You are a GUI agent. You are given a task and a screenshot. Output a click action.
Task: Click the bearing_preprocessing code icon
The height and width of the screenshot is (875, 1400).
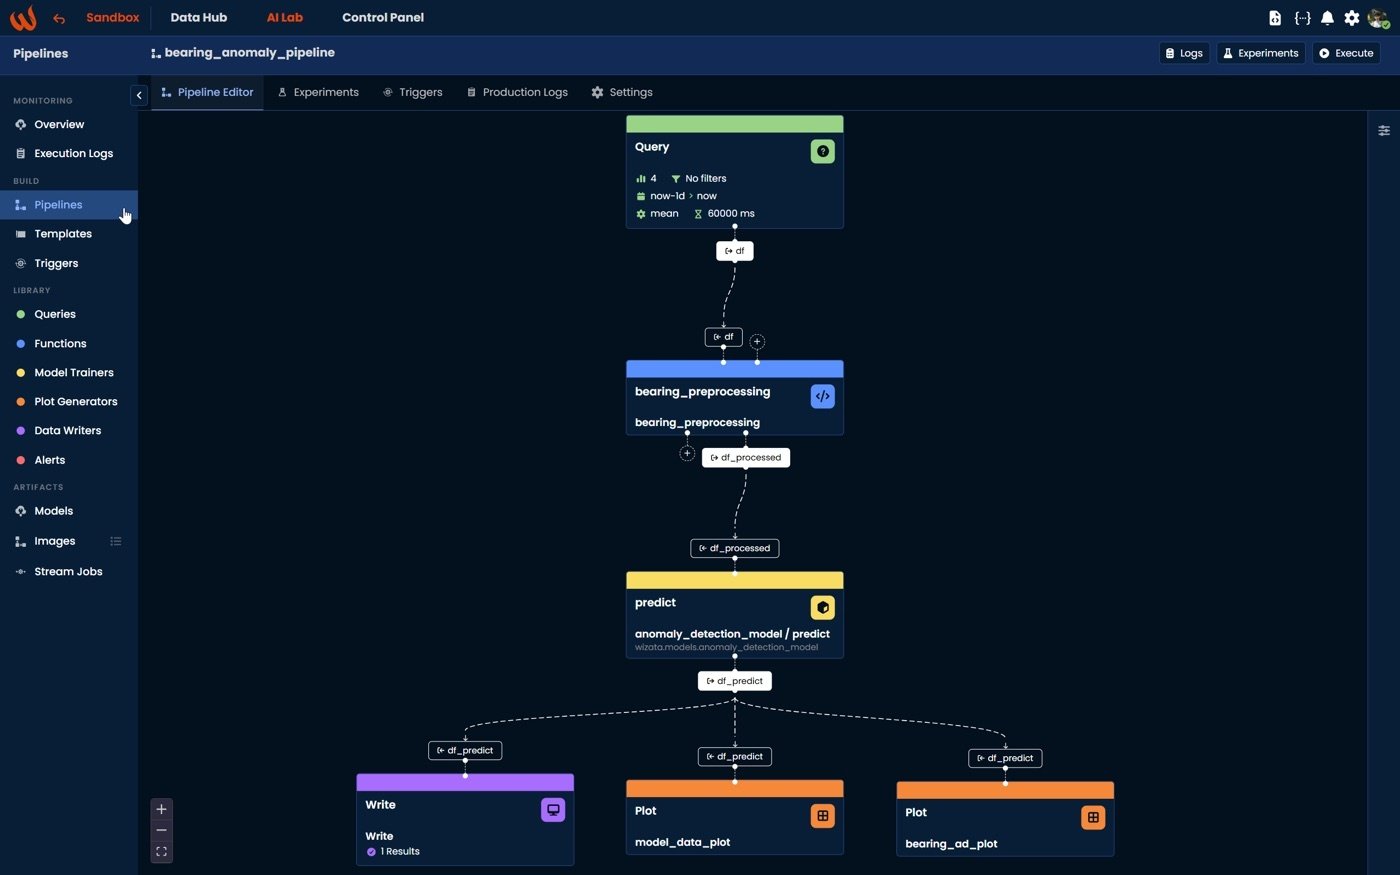coord(822,396)
